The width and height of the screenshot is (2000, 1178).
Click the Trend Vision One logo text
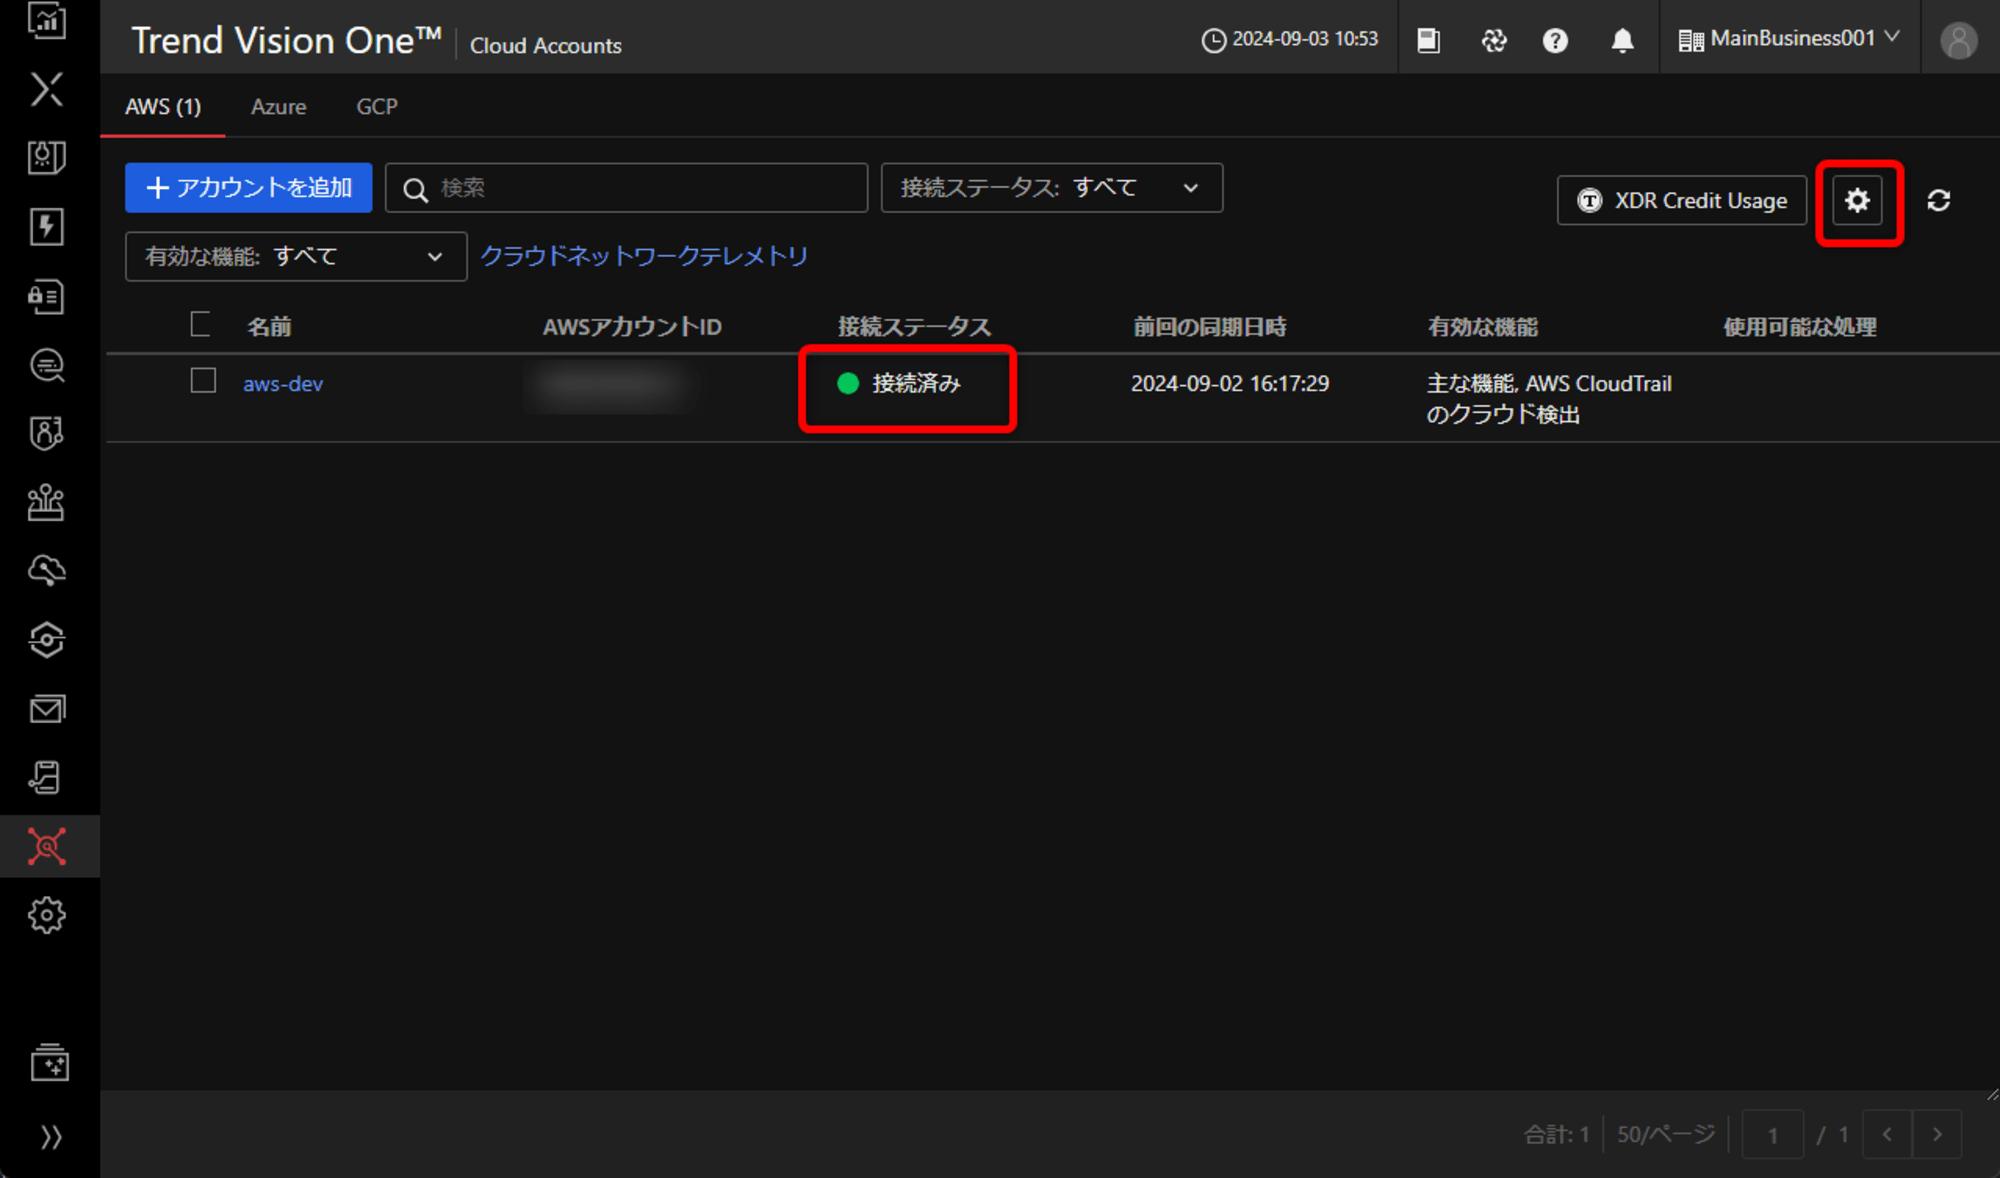click(x=286, y=40)
